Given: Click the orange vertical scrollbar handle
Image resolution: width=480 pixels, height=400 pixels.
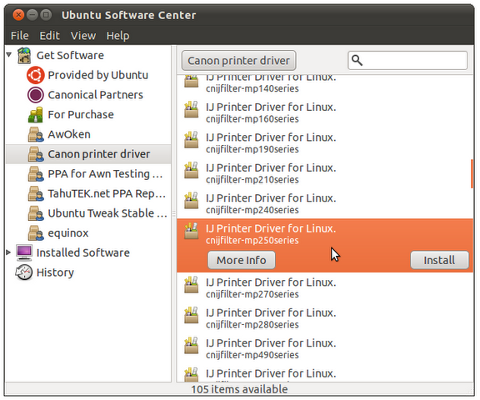Looking at the screenshot, I should click(x=472, y=174).
